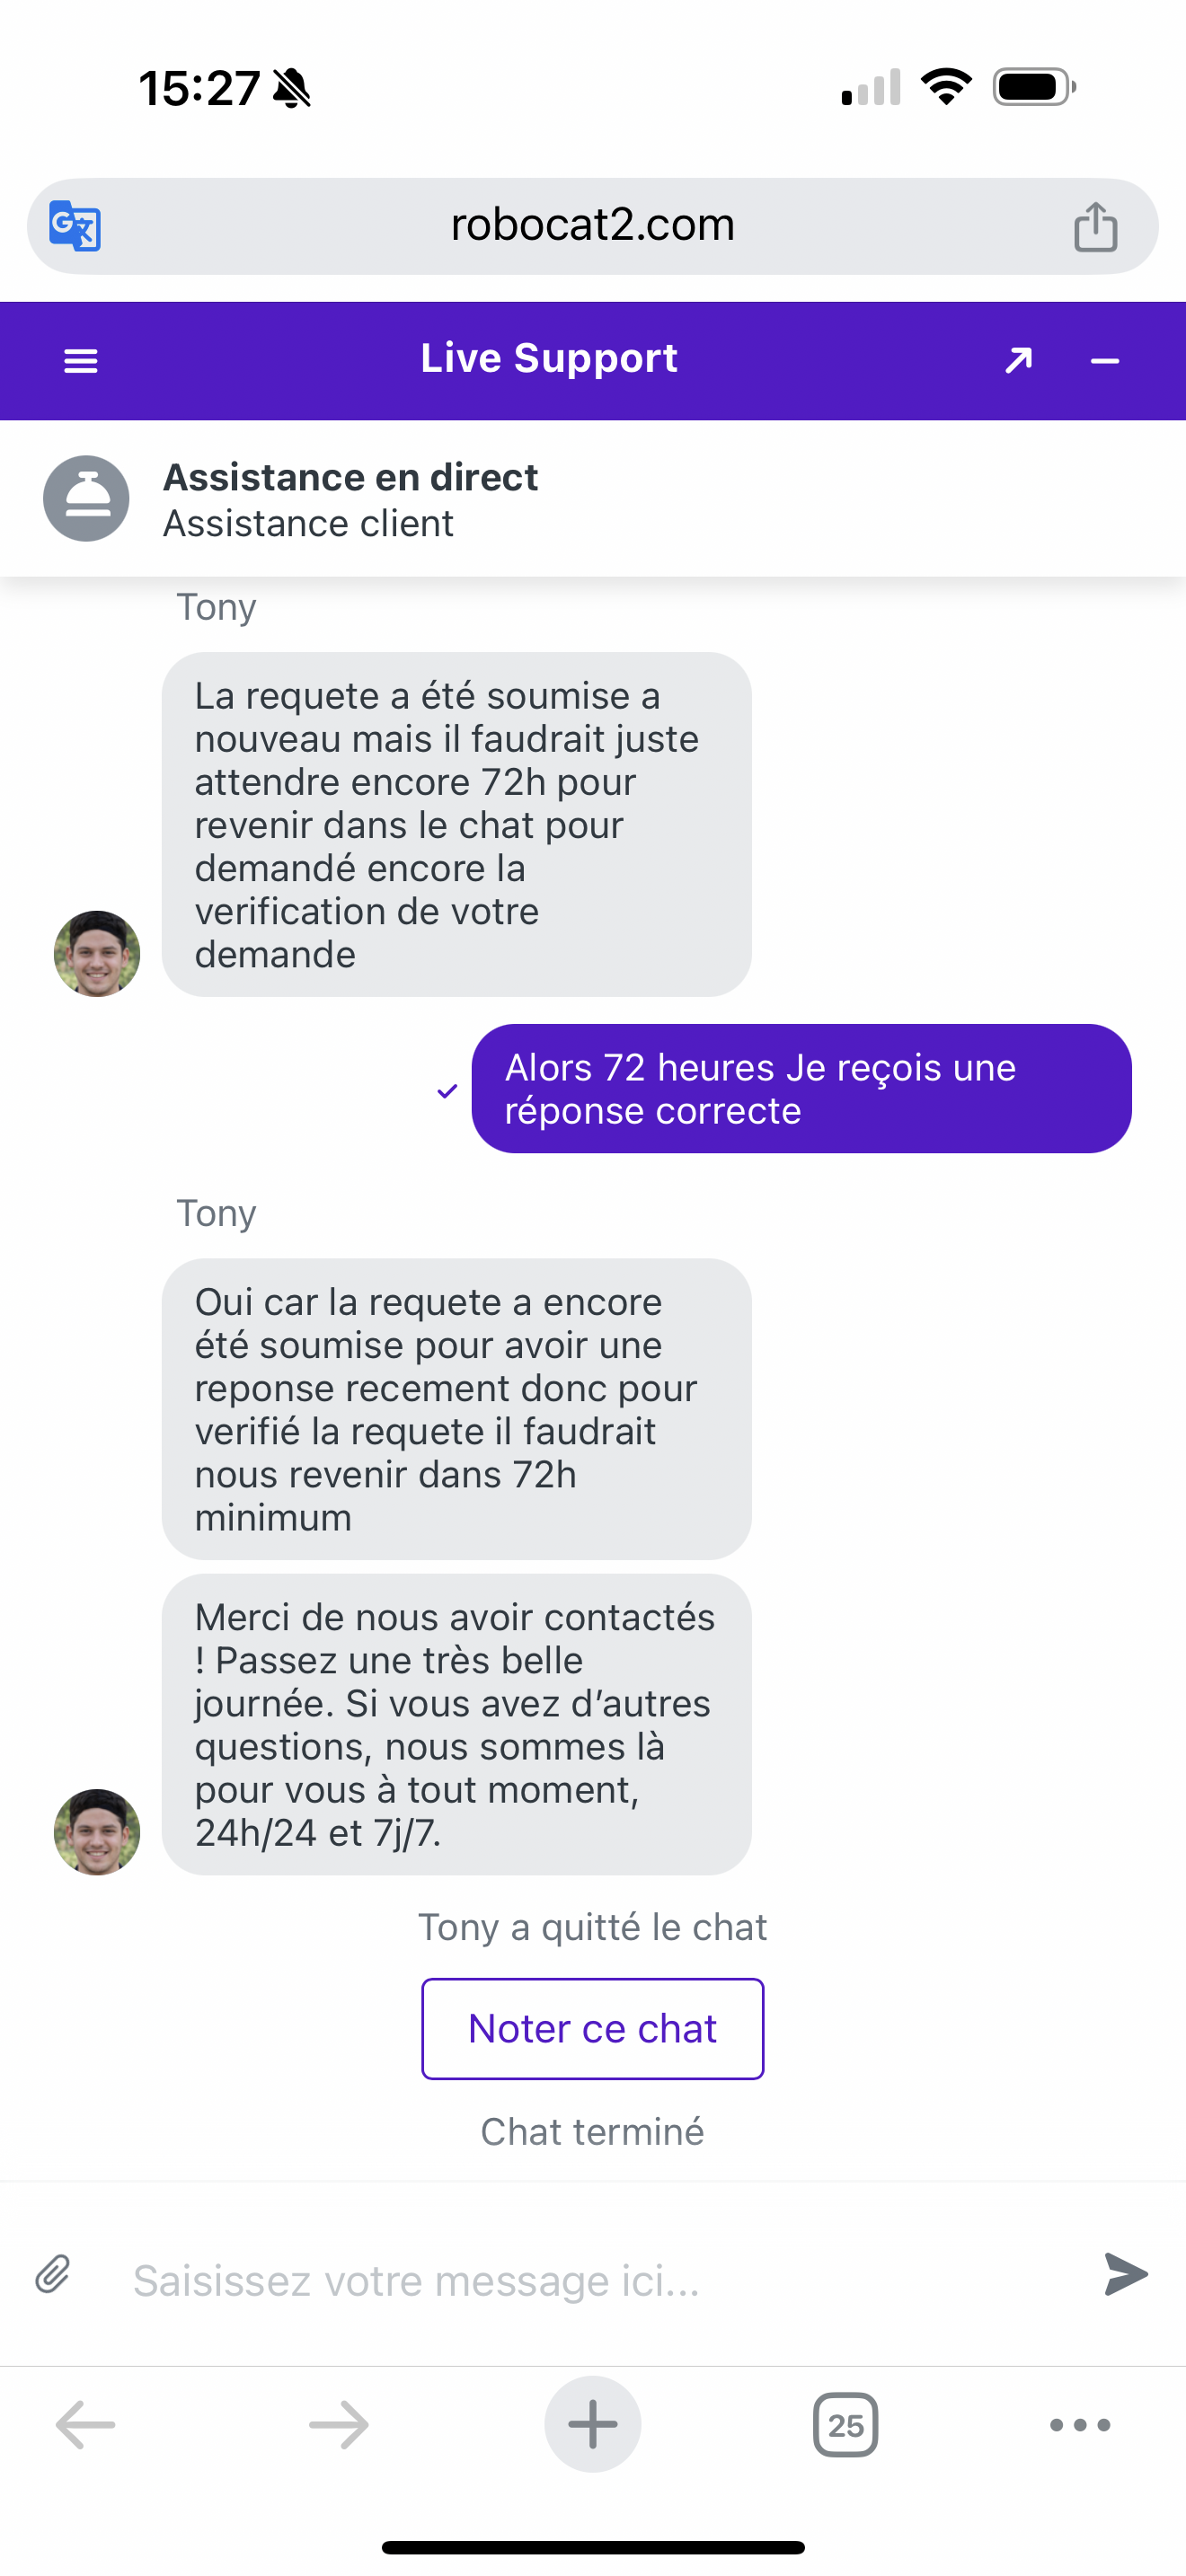This screenshot has width=1186, height=2576.
Task: Tap the concierge bell Assistance en direct avatar
Action: (x=86, y=499)
